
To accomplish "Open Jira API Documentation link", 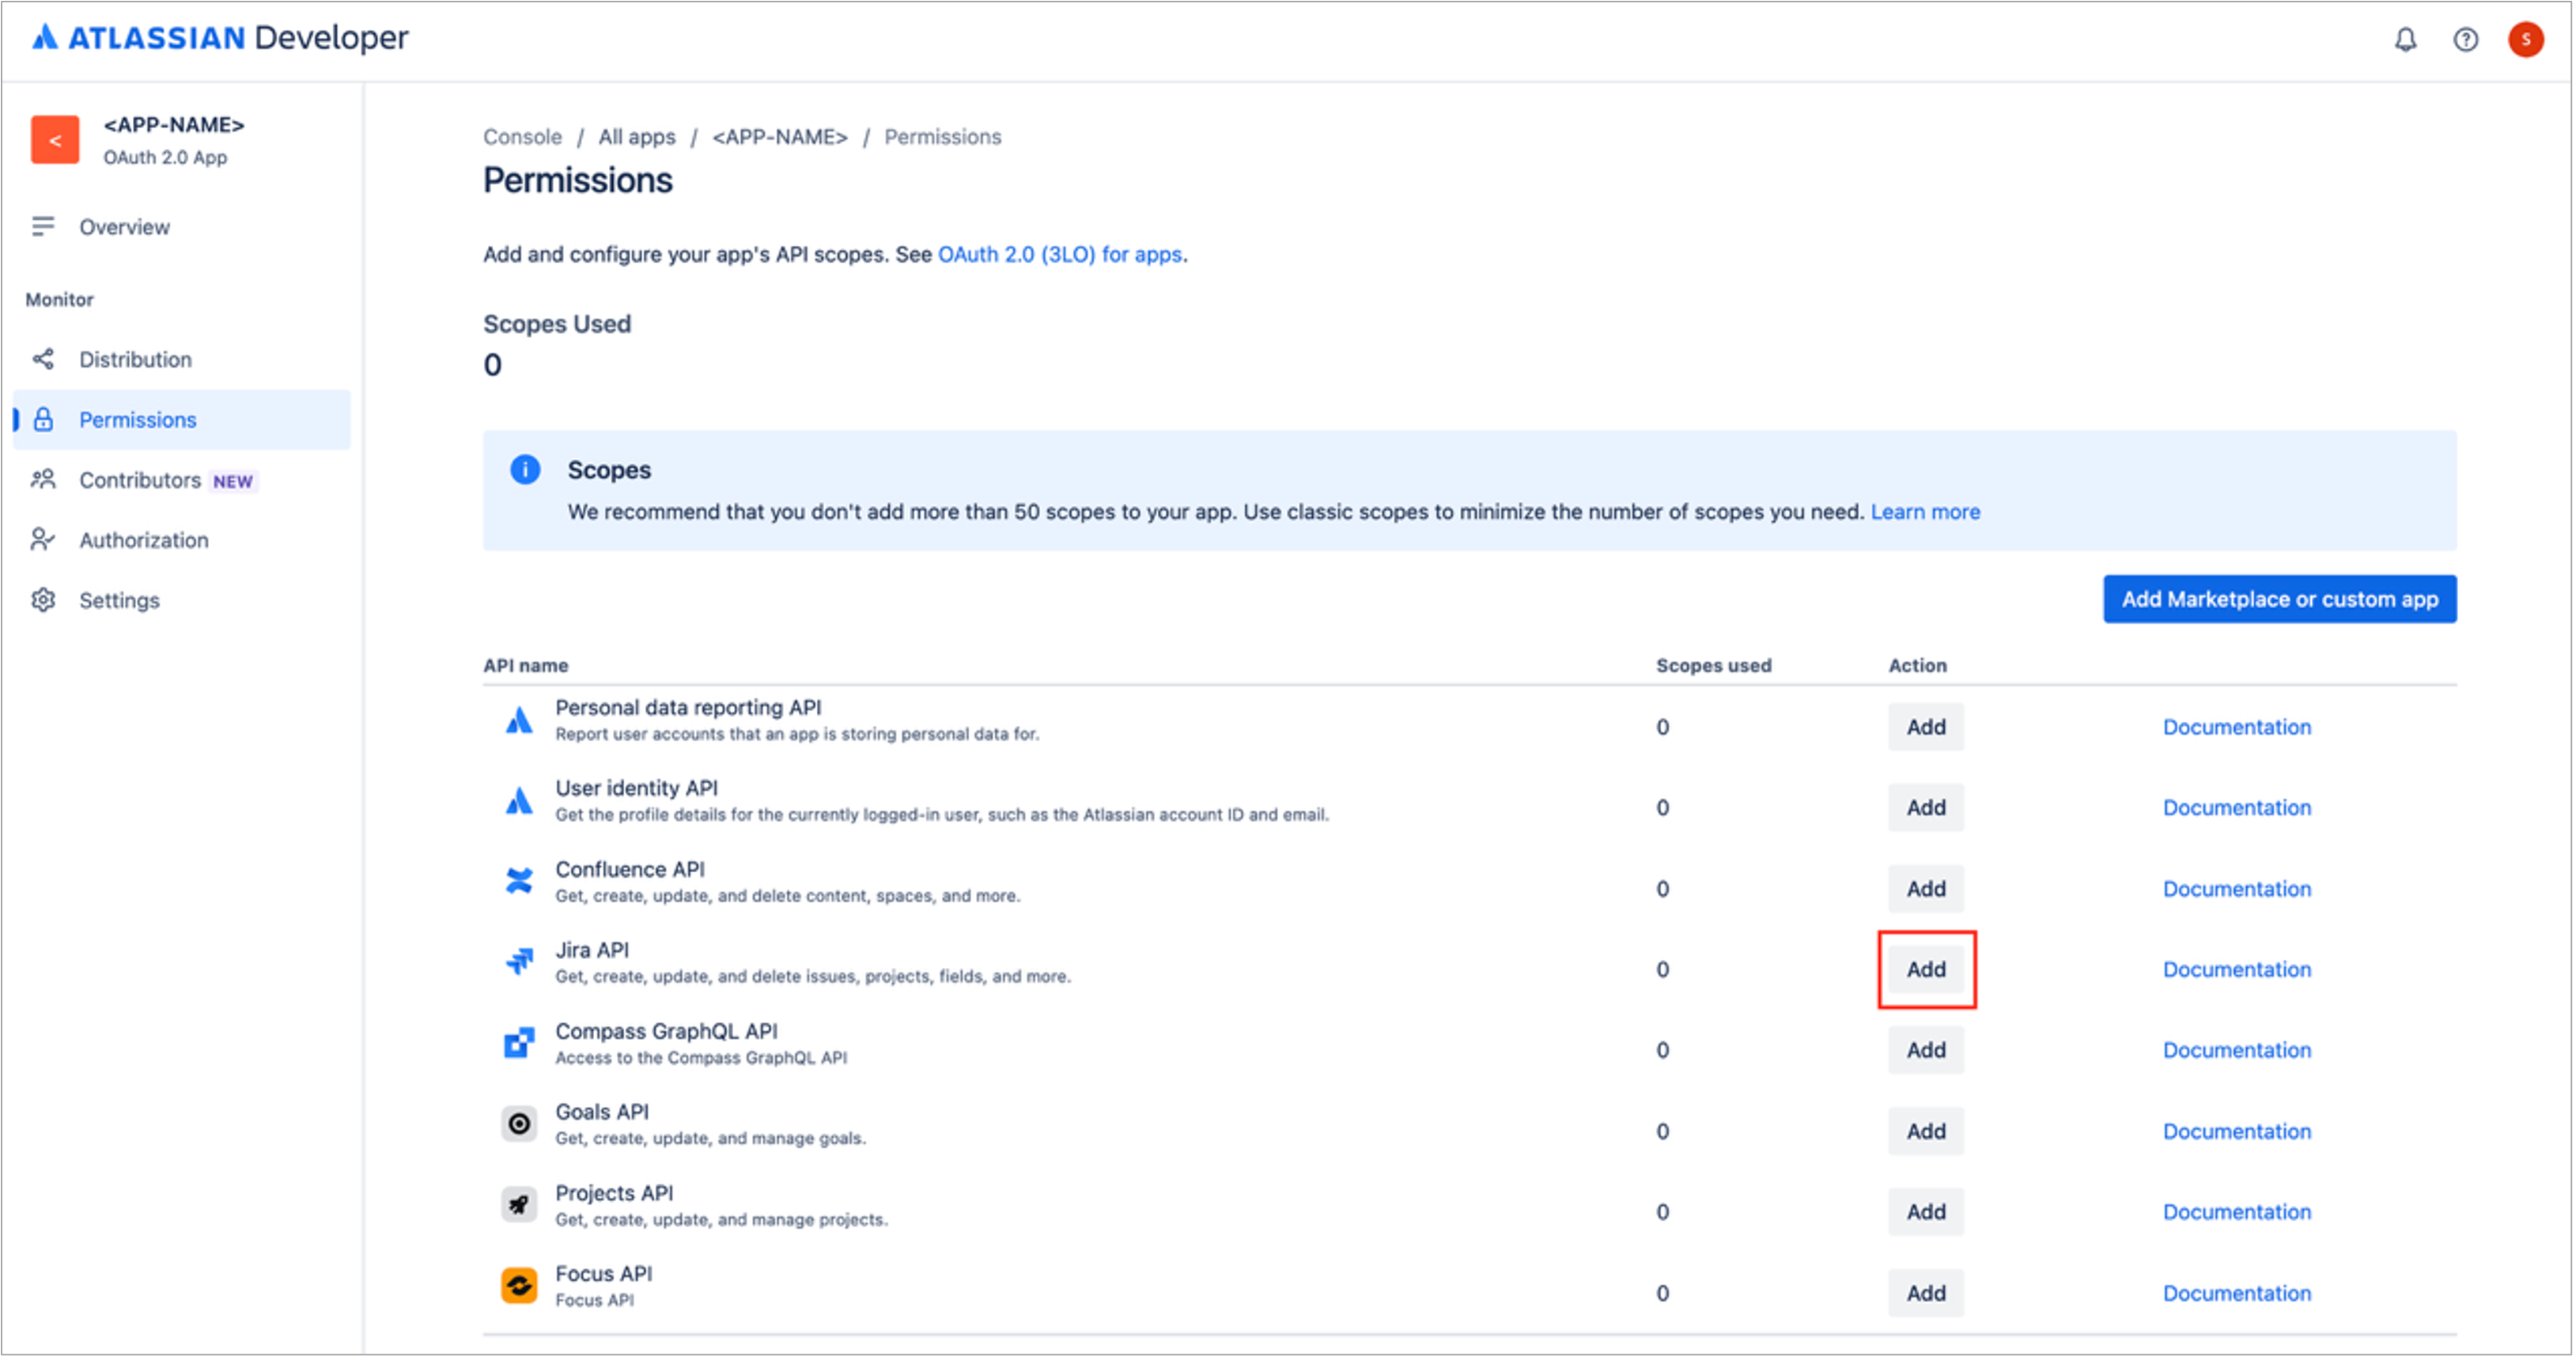I will click(2237, 970).
